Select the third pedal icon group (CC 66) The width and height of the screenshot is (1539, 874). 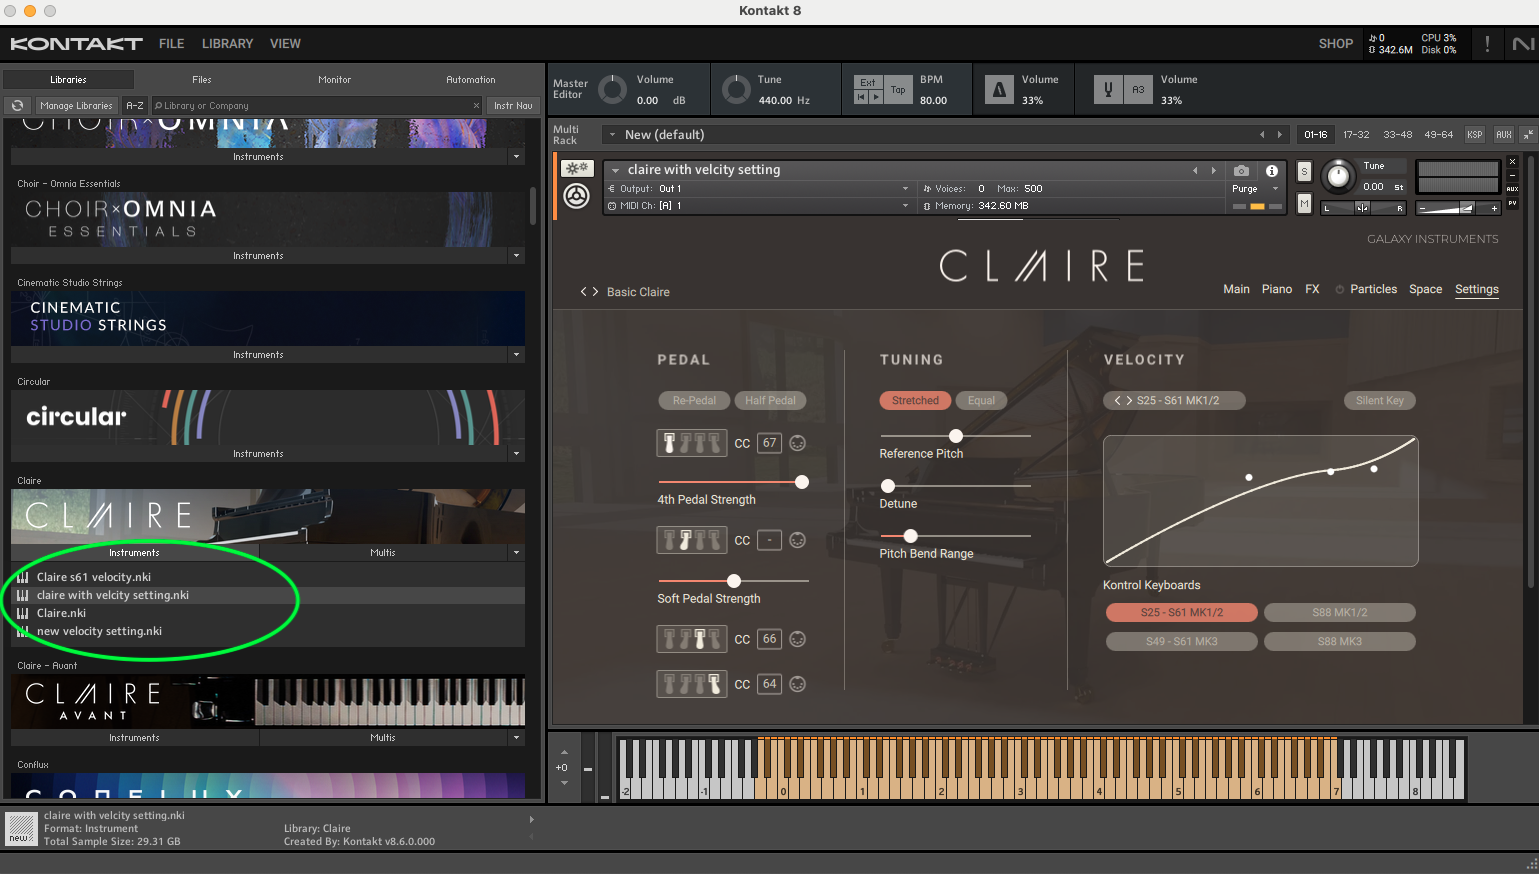point(691,639)
